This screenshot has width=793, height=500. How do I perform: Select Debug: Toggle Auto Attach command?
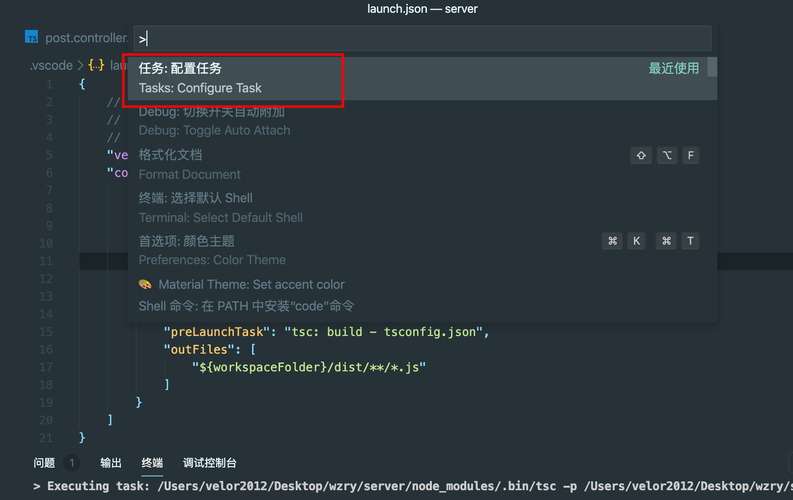[422, 121]
